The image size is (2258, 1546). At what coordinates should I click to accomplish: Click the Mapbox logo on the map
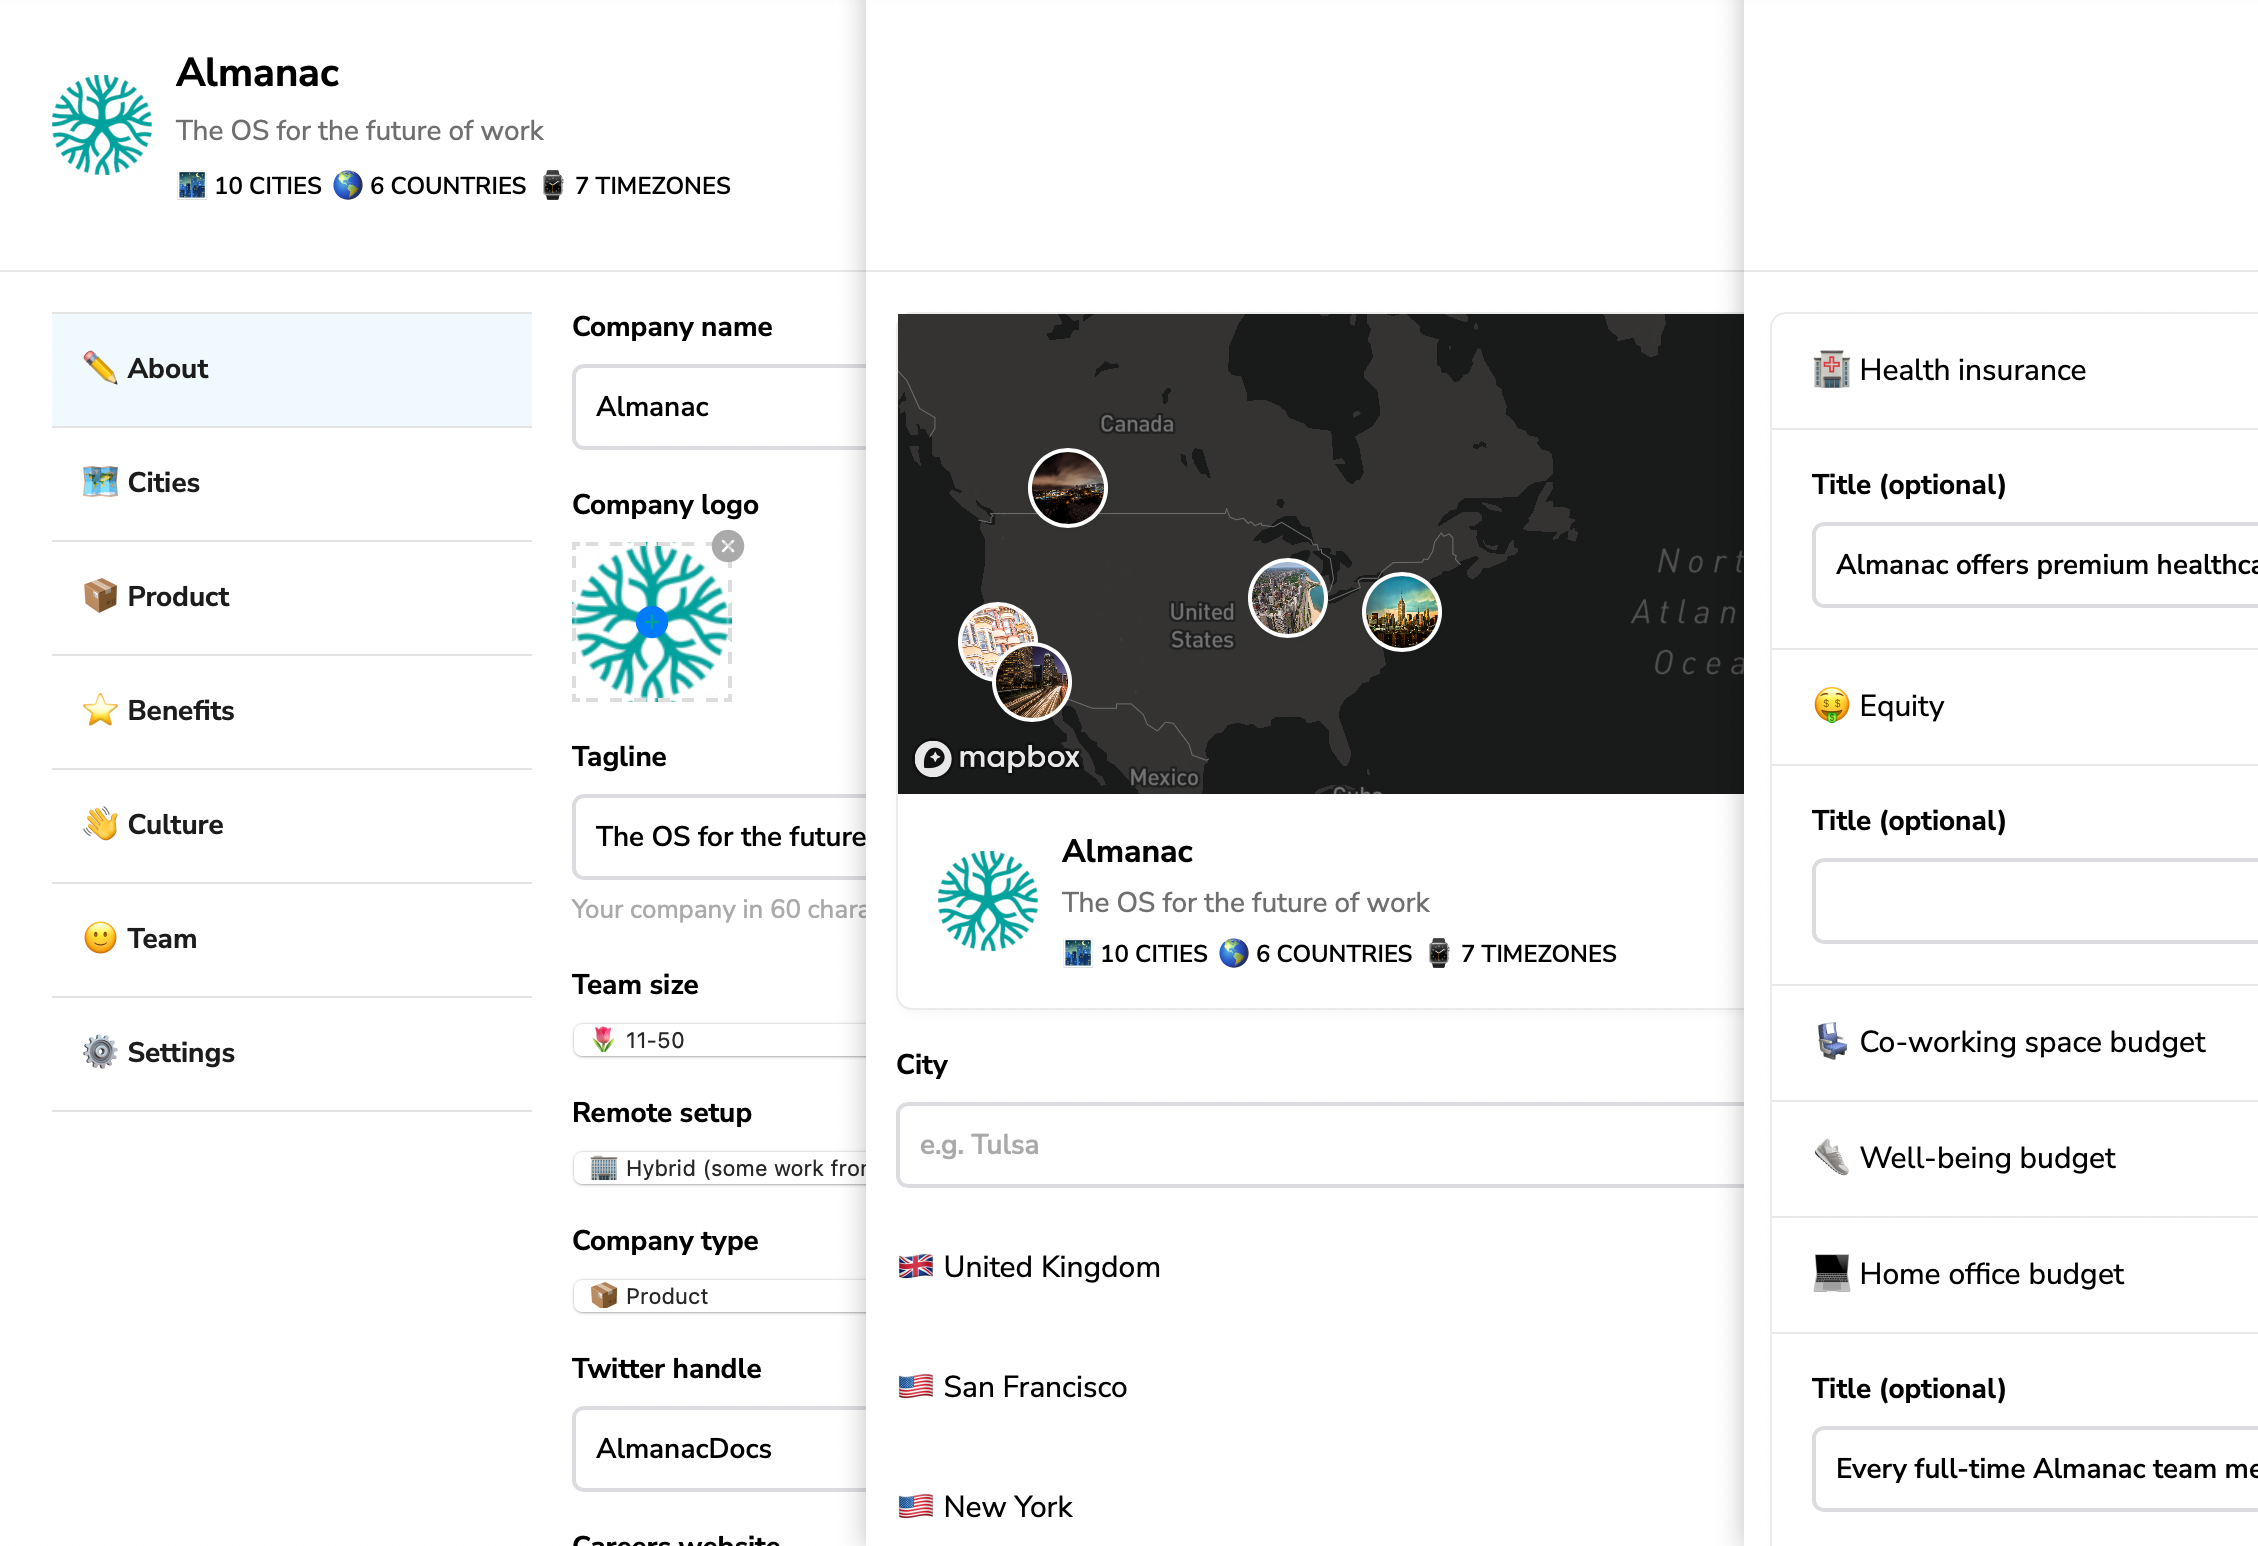(x=998, y=757)
